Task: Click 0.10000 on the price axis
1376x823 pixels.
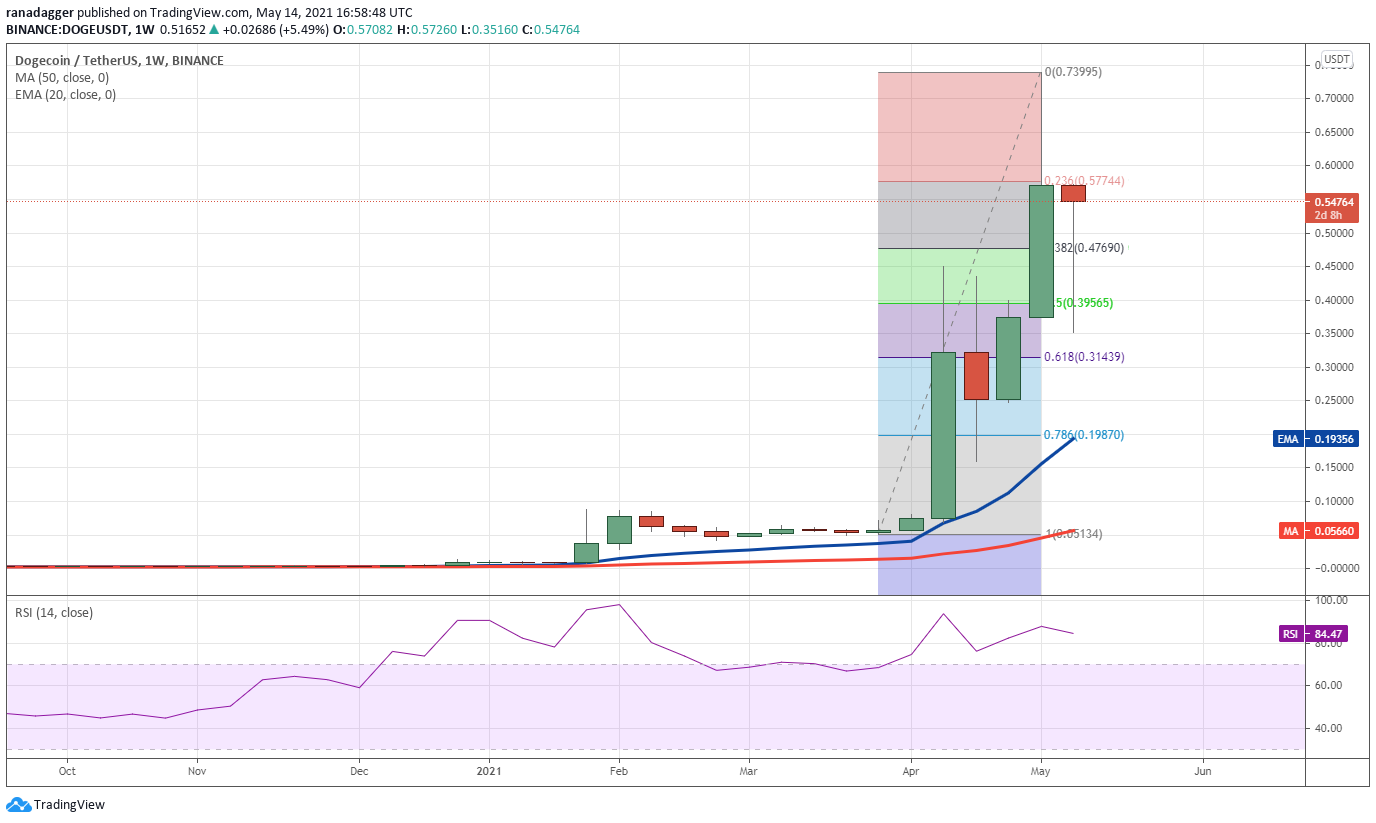Action: (x=1333, y=501)
